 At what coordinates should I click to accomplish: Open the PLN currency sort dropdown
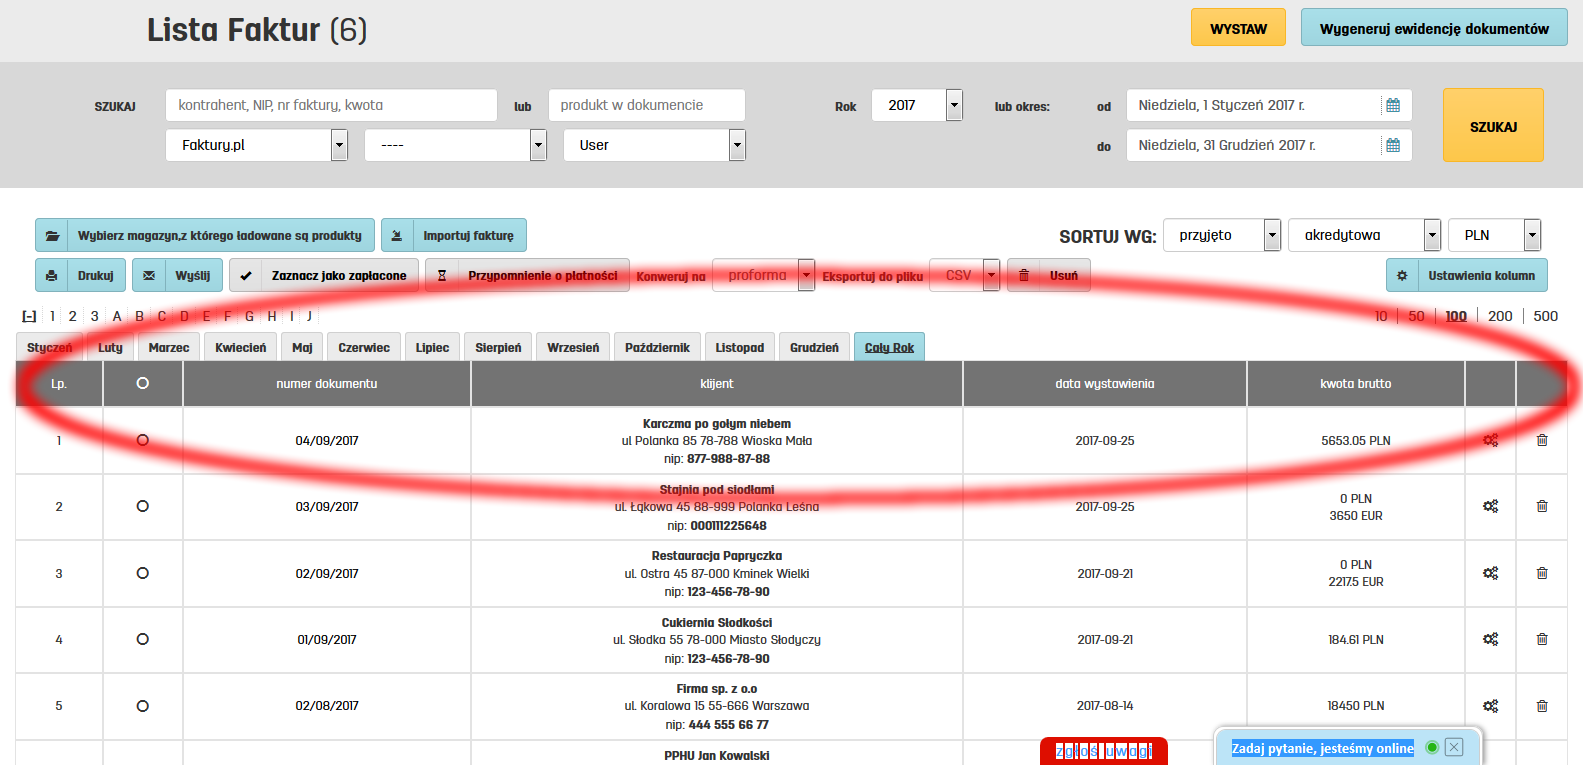(x=1531, y=235)
